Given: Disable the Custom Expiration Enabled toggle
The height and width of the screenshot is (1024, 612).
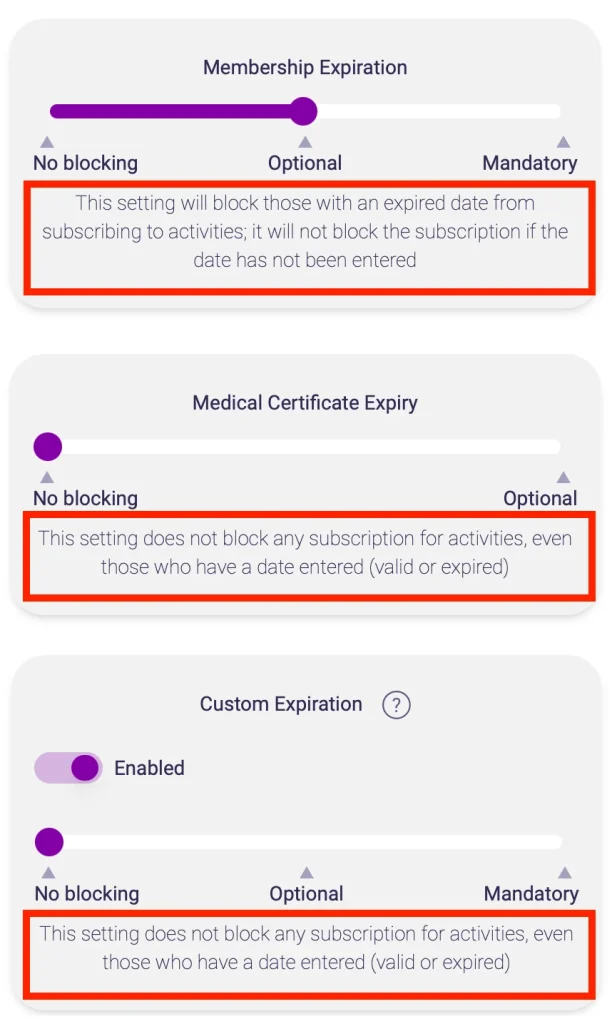Looking at the screenshot, I should click(69, 768).
